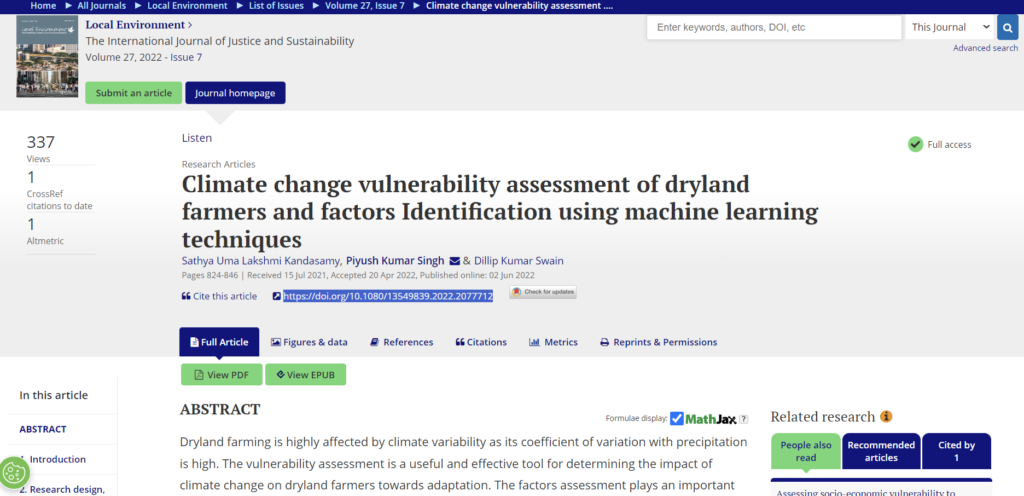
Task: Click the Submit an article button
Action: pos(133,93)
